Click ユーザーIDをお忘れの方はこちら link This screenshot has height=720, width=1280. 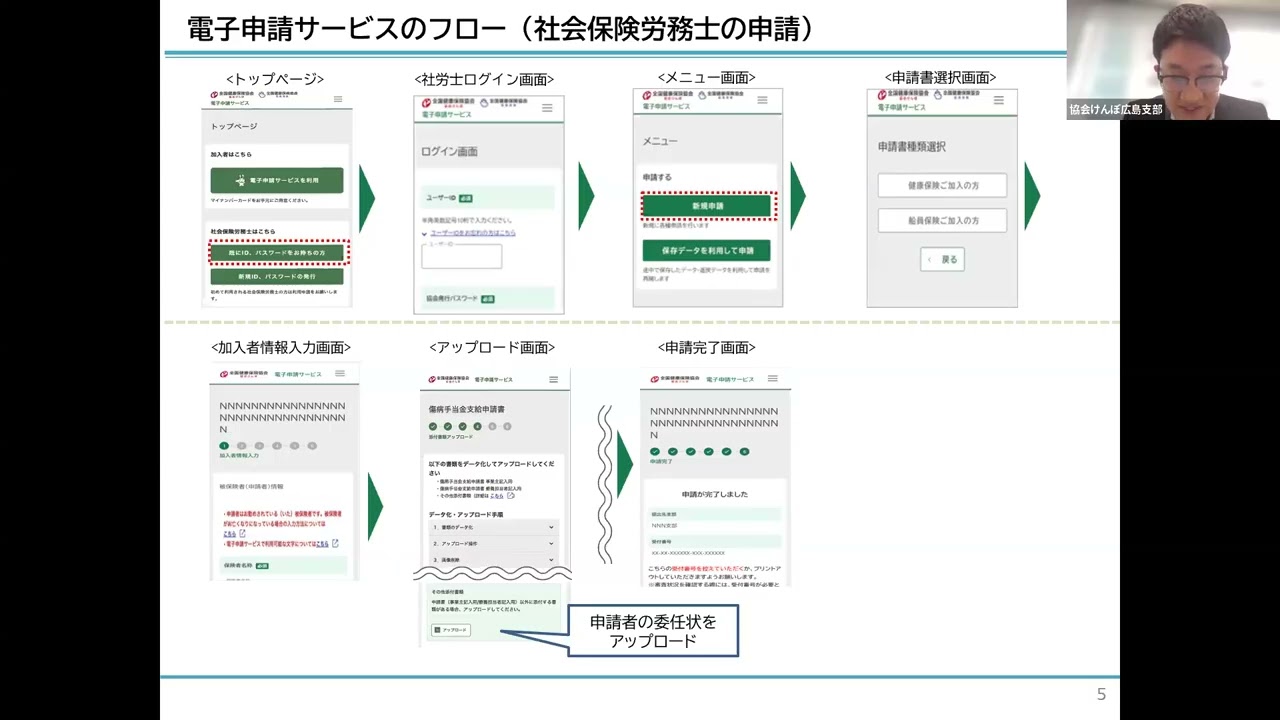click(x=473, y=232)
